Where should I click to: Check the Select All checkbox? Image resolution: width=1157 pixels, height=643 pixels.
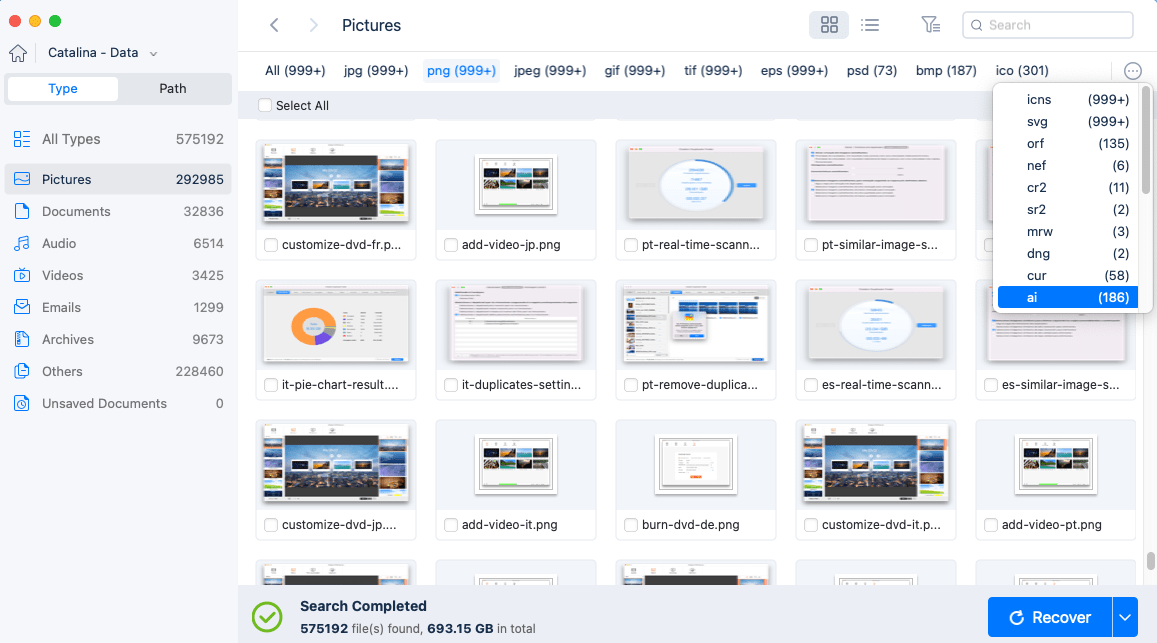tap(265, 106)
